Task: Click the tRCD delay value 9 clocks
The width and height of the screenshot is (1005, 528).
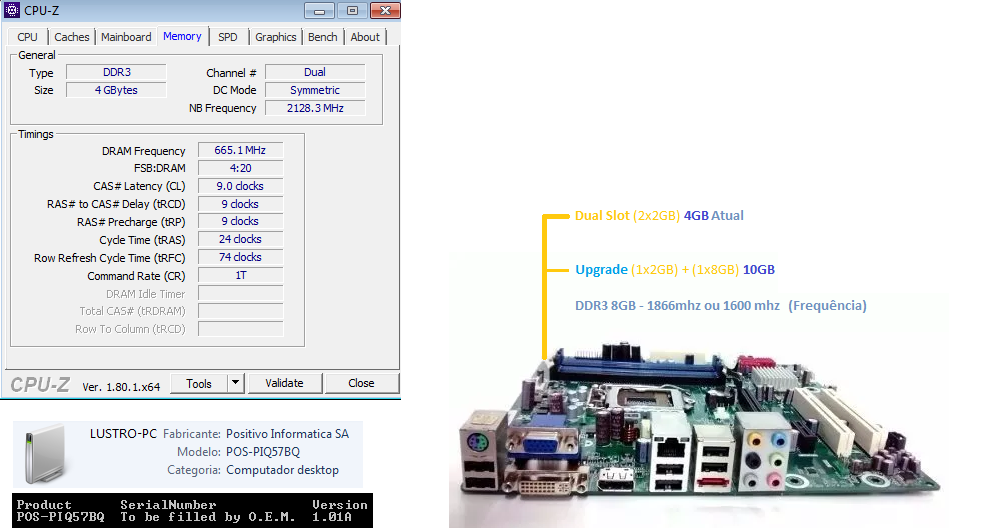Action: coord(240,204)
